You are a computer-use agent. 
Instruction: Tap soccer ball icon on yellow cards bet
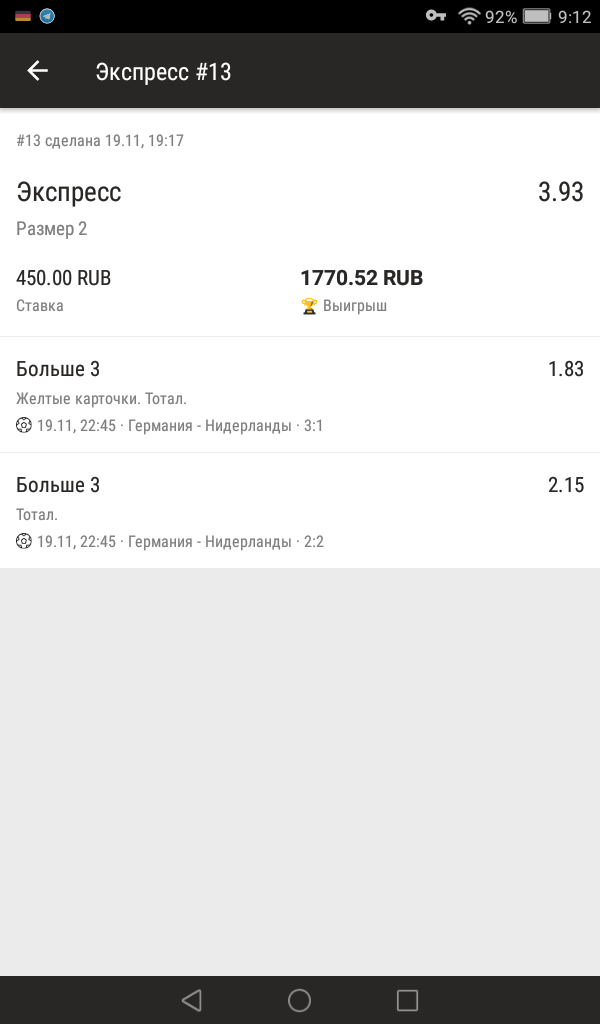[24, 426]
